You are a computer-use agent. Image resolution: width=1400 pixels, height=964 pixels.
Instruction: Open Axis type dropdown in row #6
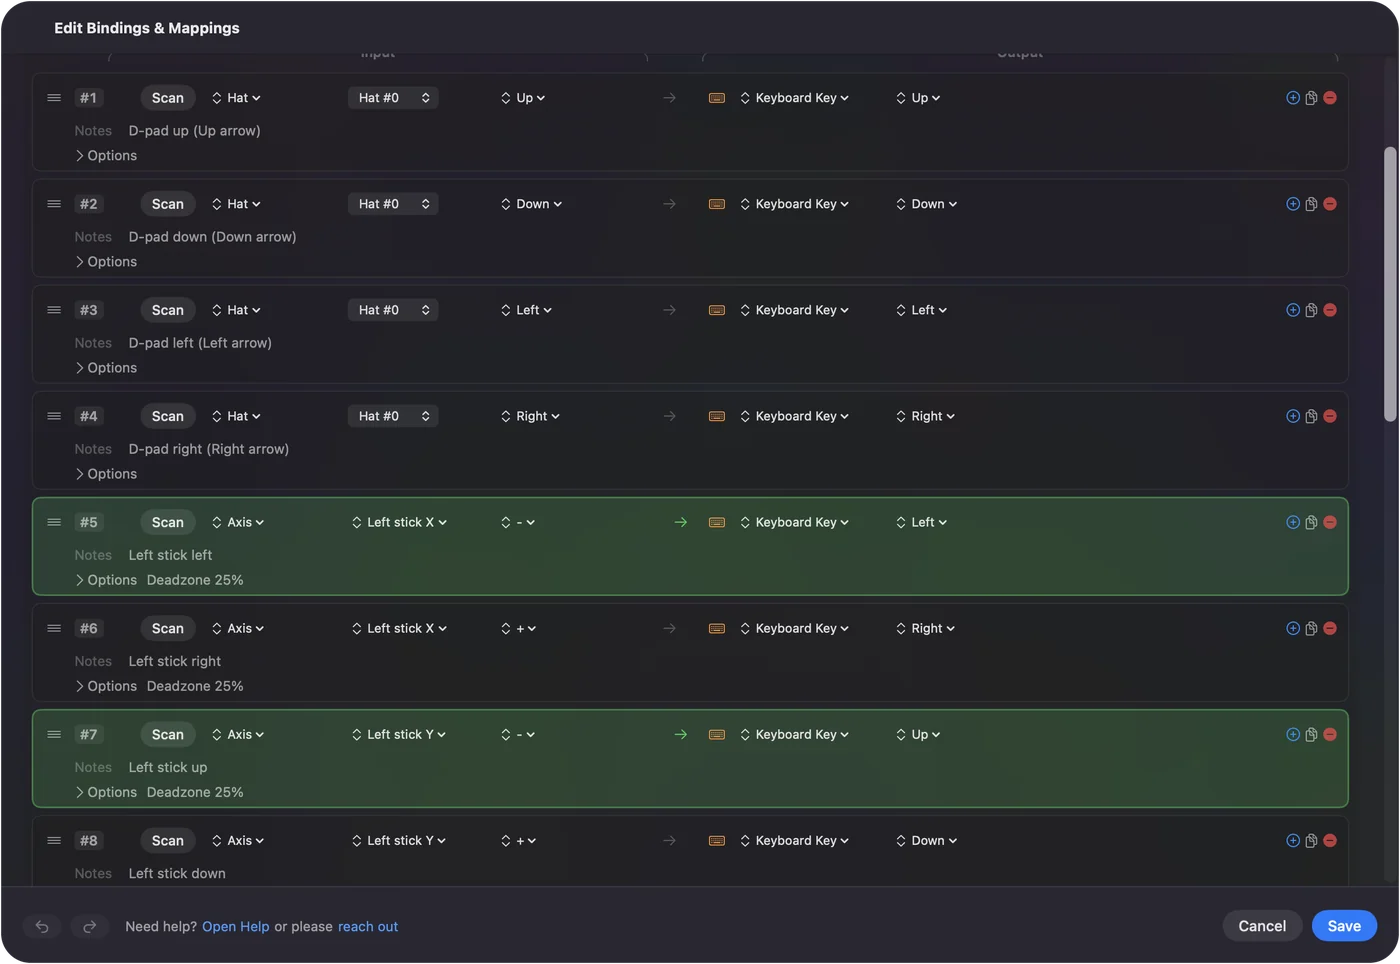tap(238, 628)
